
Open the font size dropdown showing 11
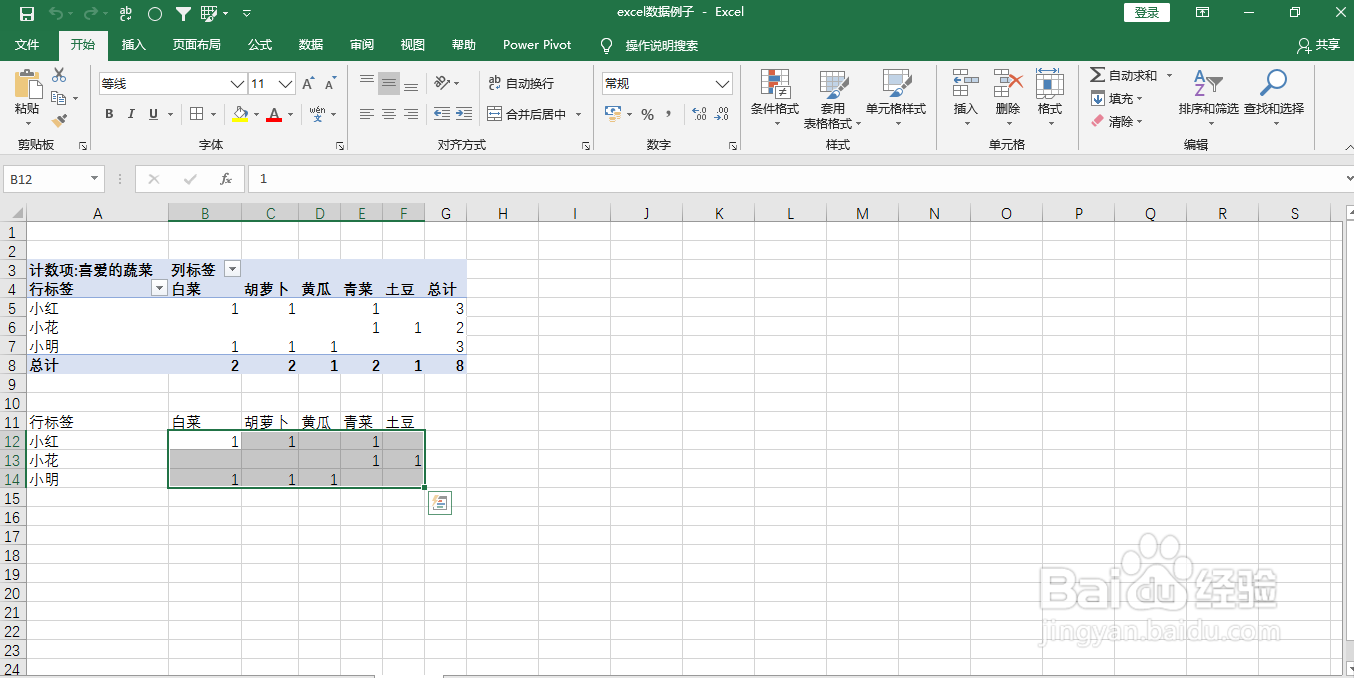286,84
